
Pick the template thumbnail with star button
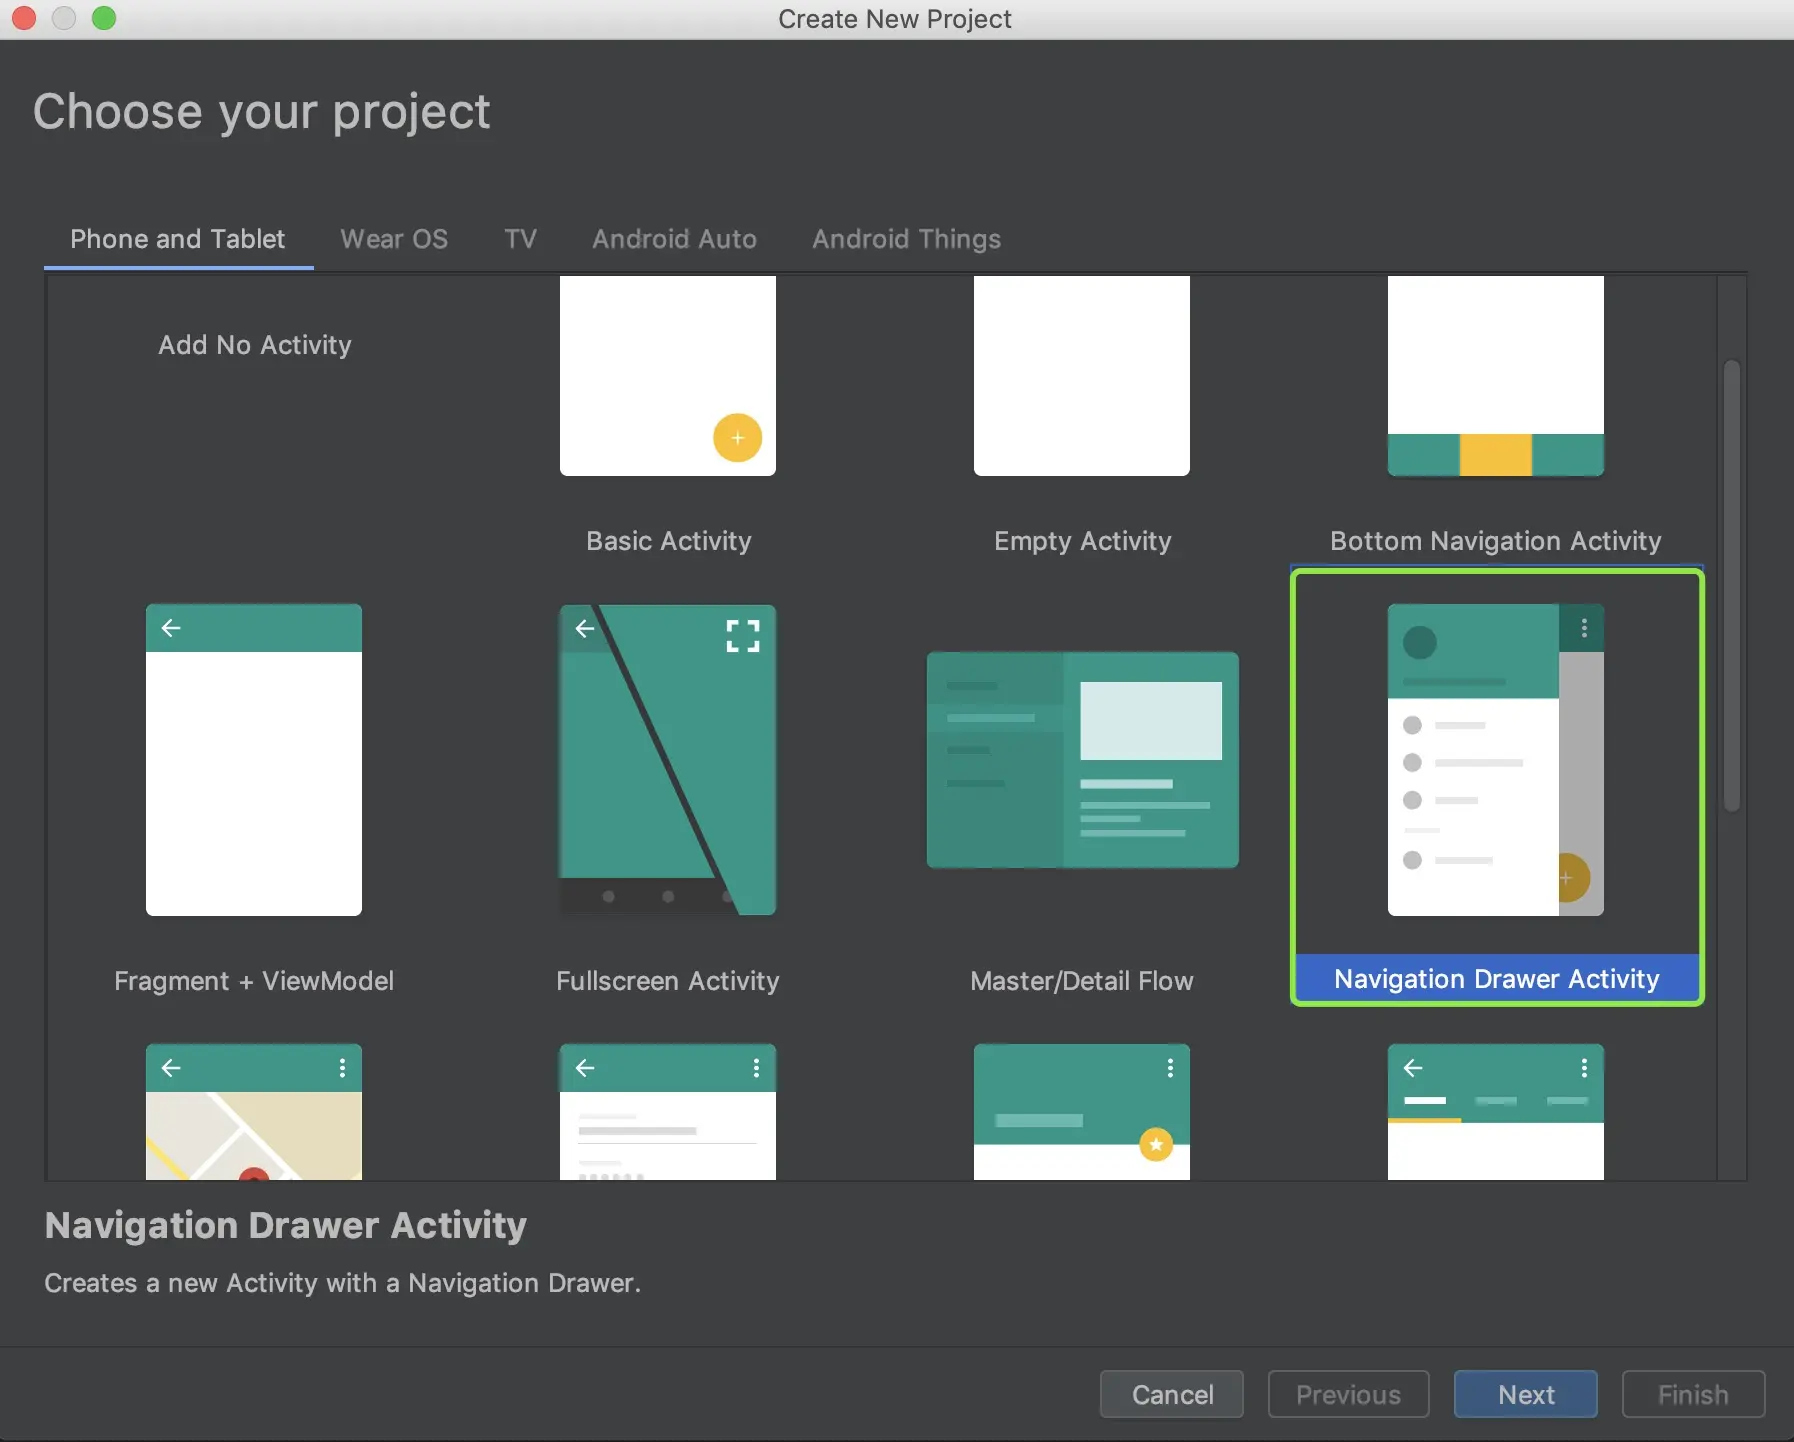tap(1082, 1112)
